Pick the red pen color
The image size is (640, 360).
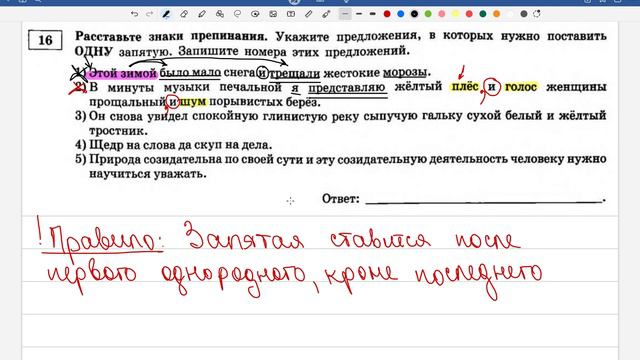tap(387, 14)
